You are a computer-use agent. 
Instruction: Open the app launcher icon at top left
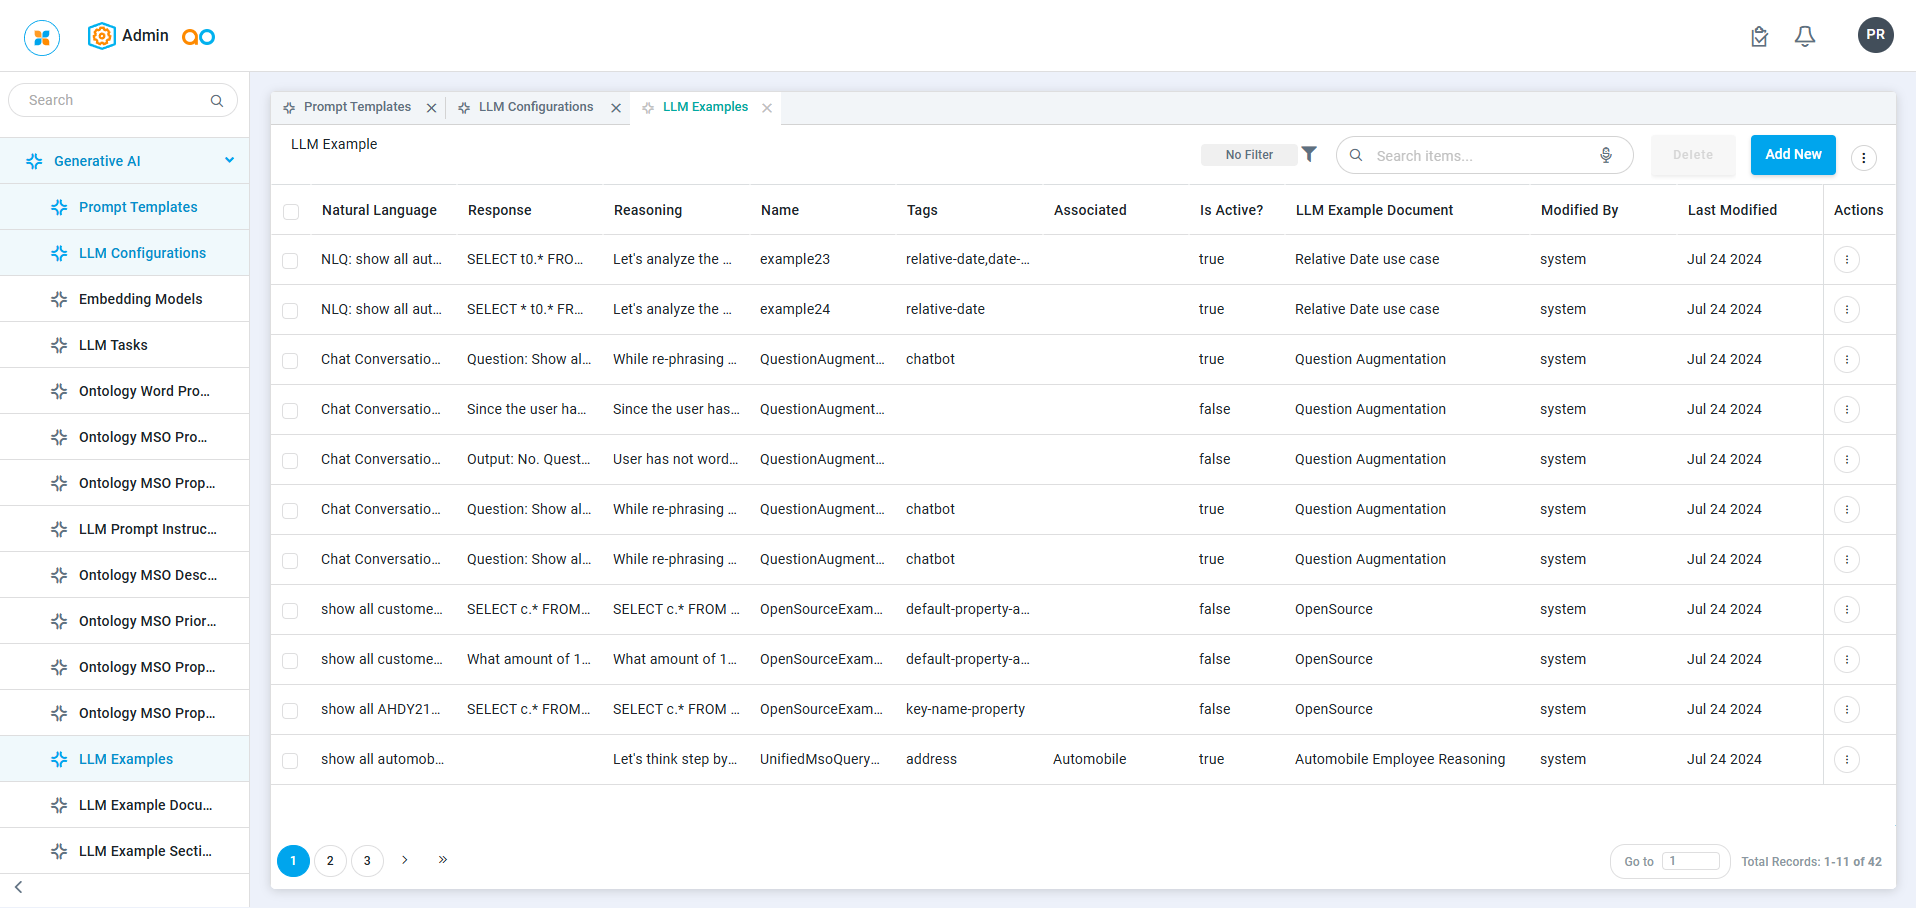(x=42, y=37)
